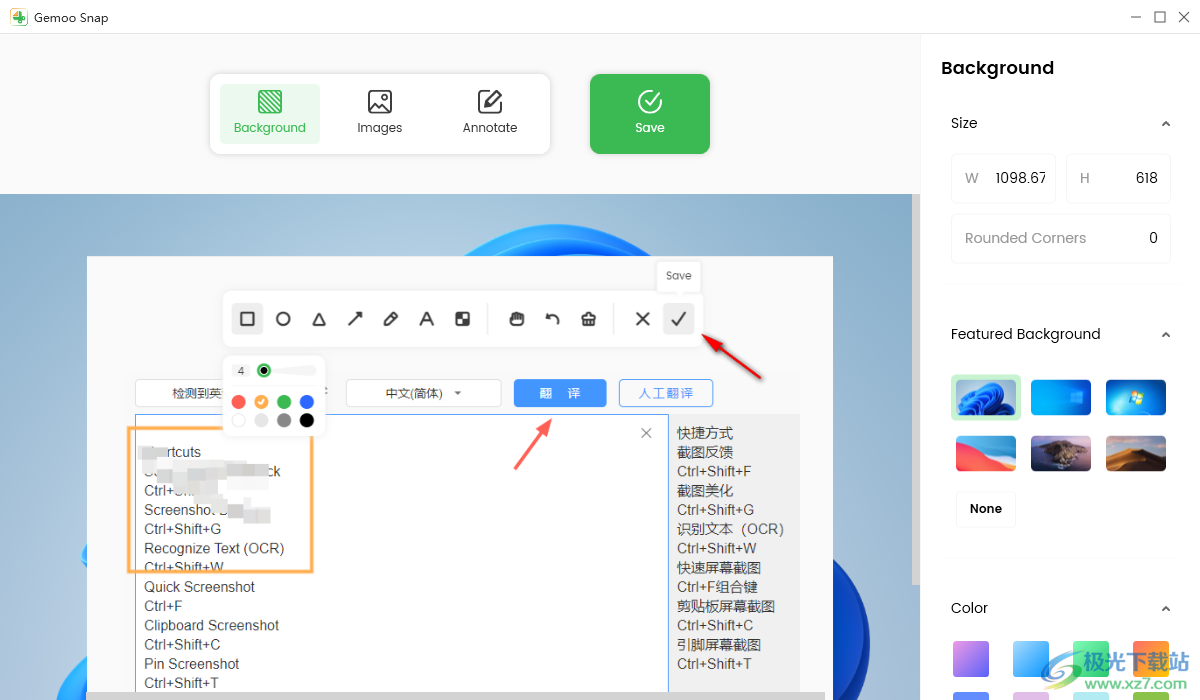Pick the green stroke color
This screenshot has height=700, width=1200.
click(284, 402)
